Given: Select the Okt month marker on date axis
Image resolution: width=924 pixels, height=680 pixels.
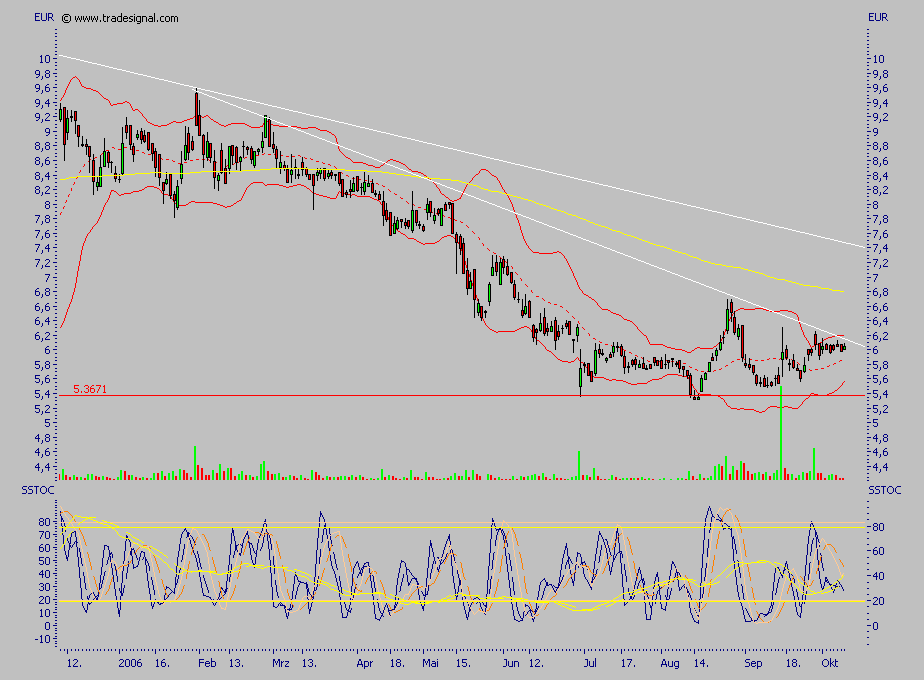Looking at the screenshot, I should click(x=830, y=662).
